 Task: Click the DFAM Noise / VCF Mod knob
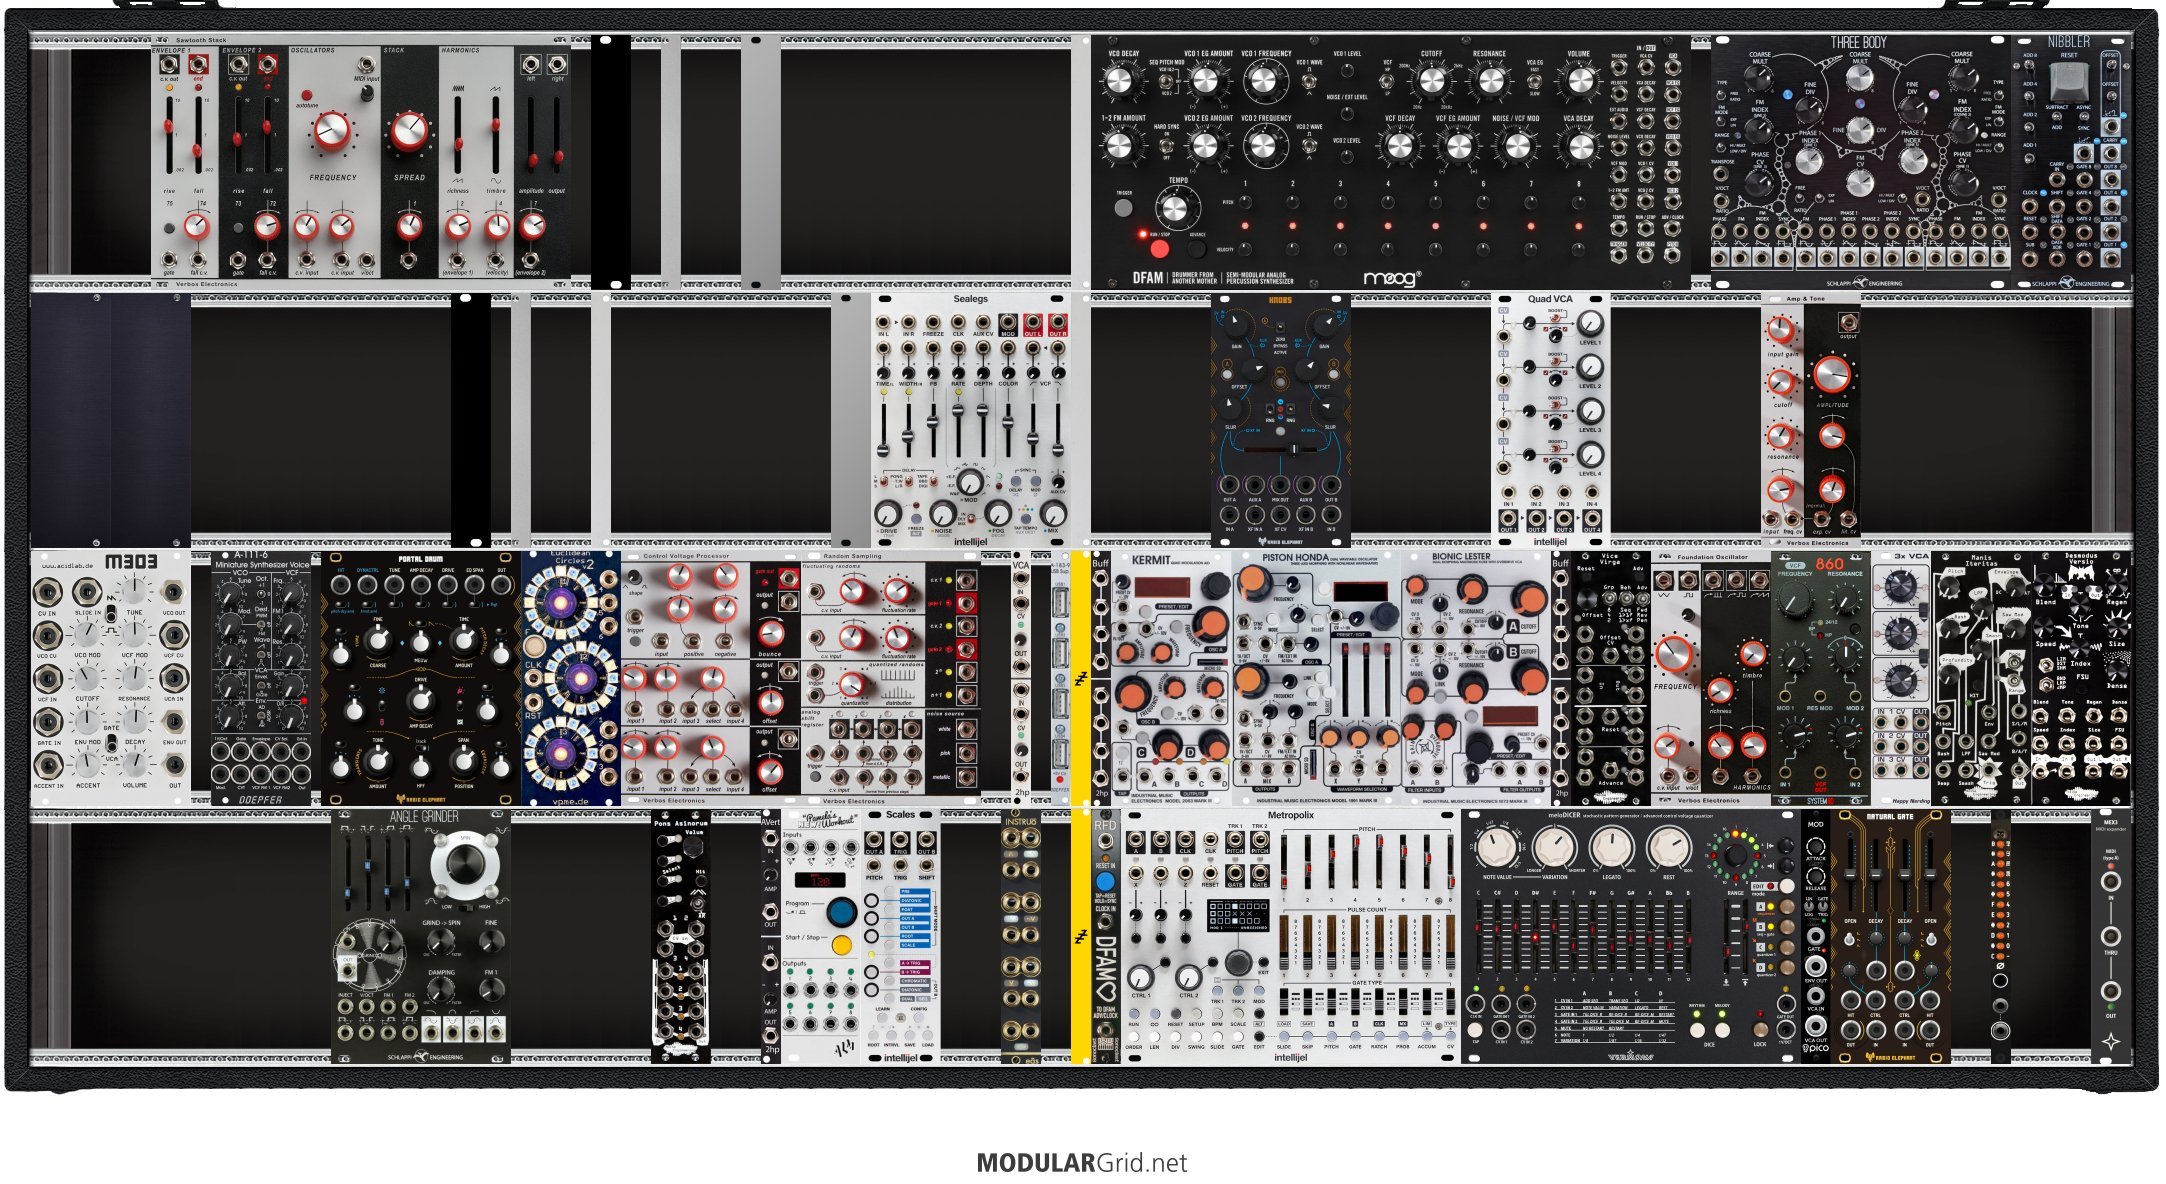point(1517,146)
